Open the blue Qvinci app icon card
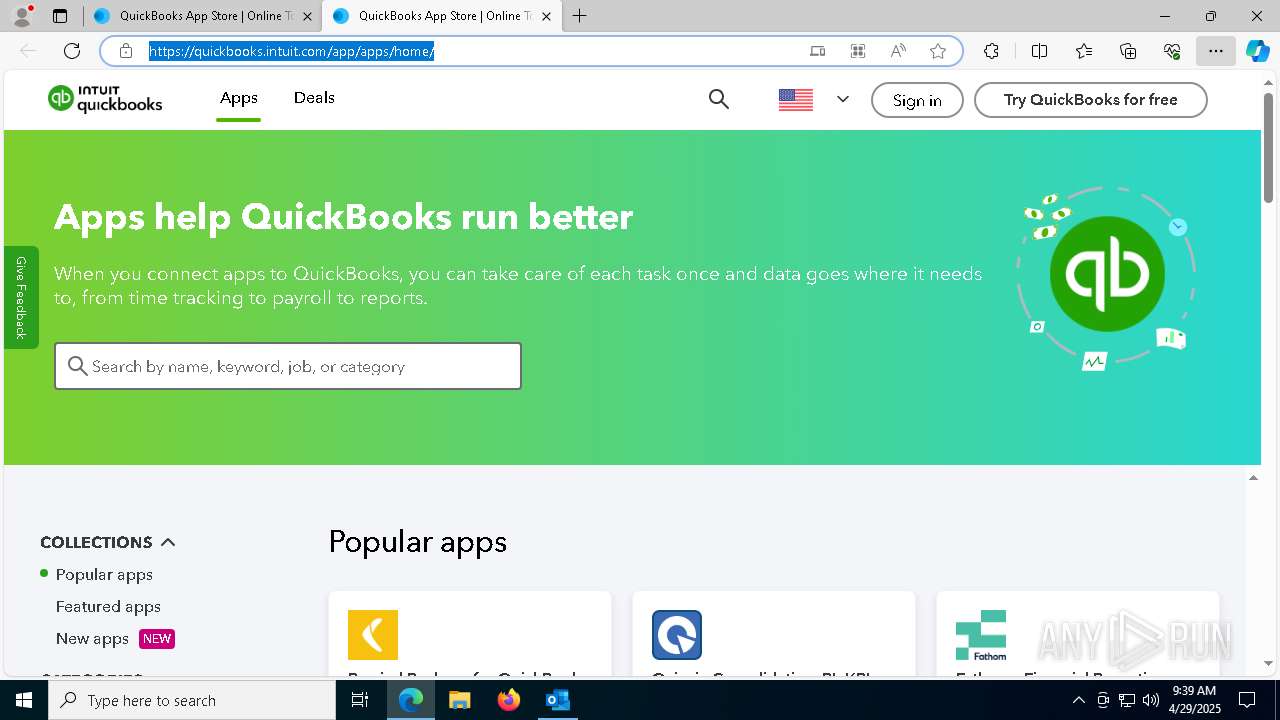Image resolution: width=1280 pixels, height=720 pixels. coord(677,635)
